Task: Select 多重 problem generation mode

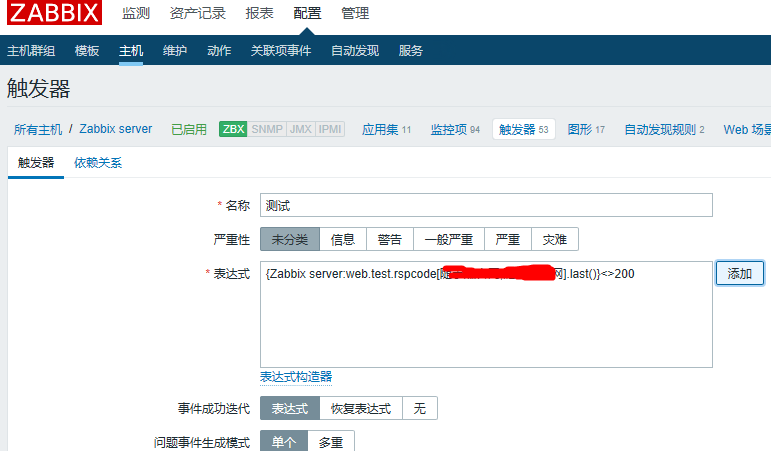Action: coord(331,442)
